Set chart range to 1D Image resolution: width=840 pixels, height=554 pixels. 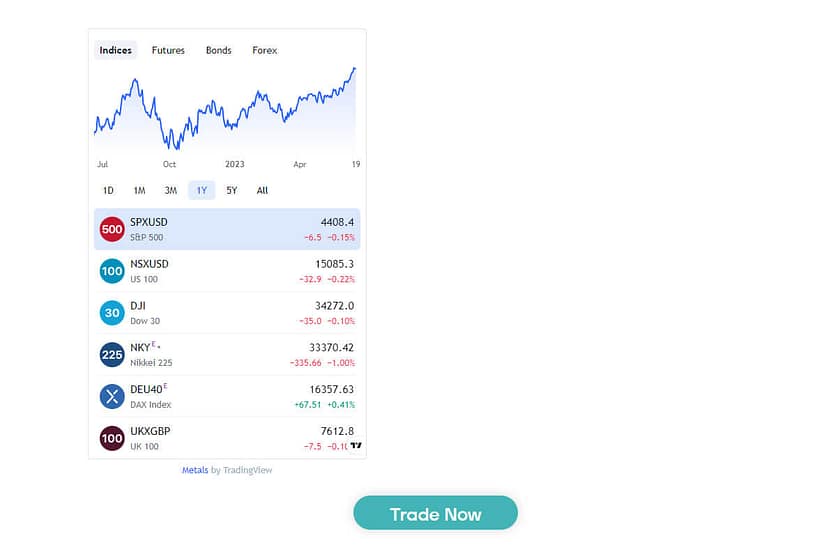pos(108,190)
